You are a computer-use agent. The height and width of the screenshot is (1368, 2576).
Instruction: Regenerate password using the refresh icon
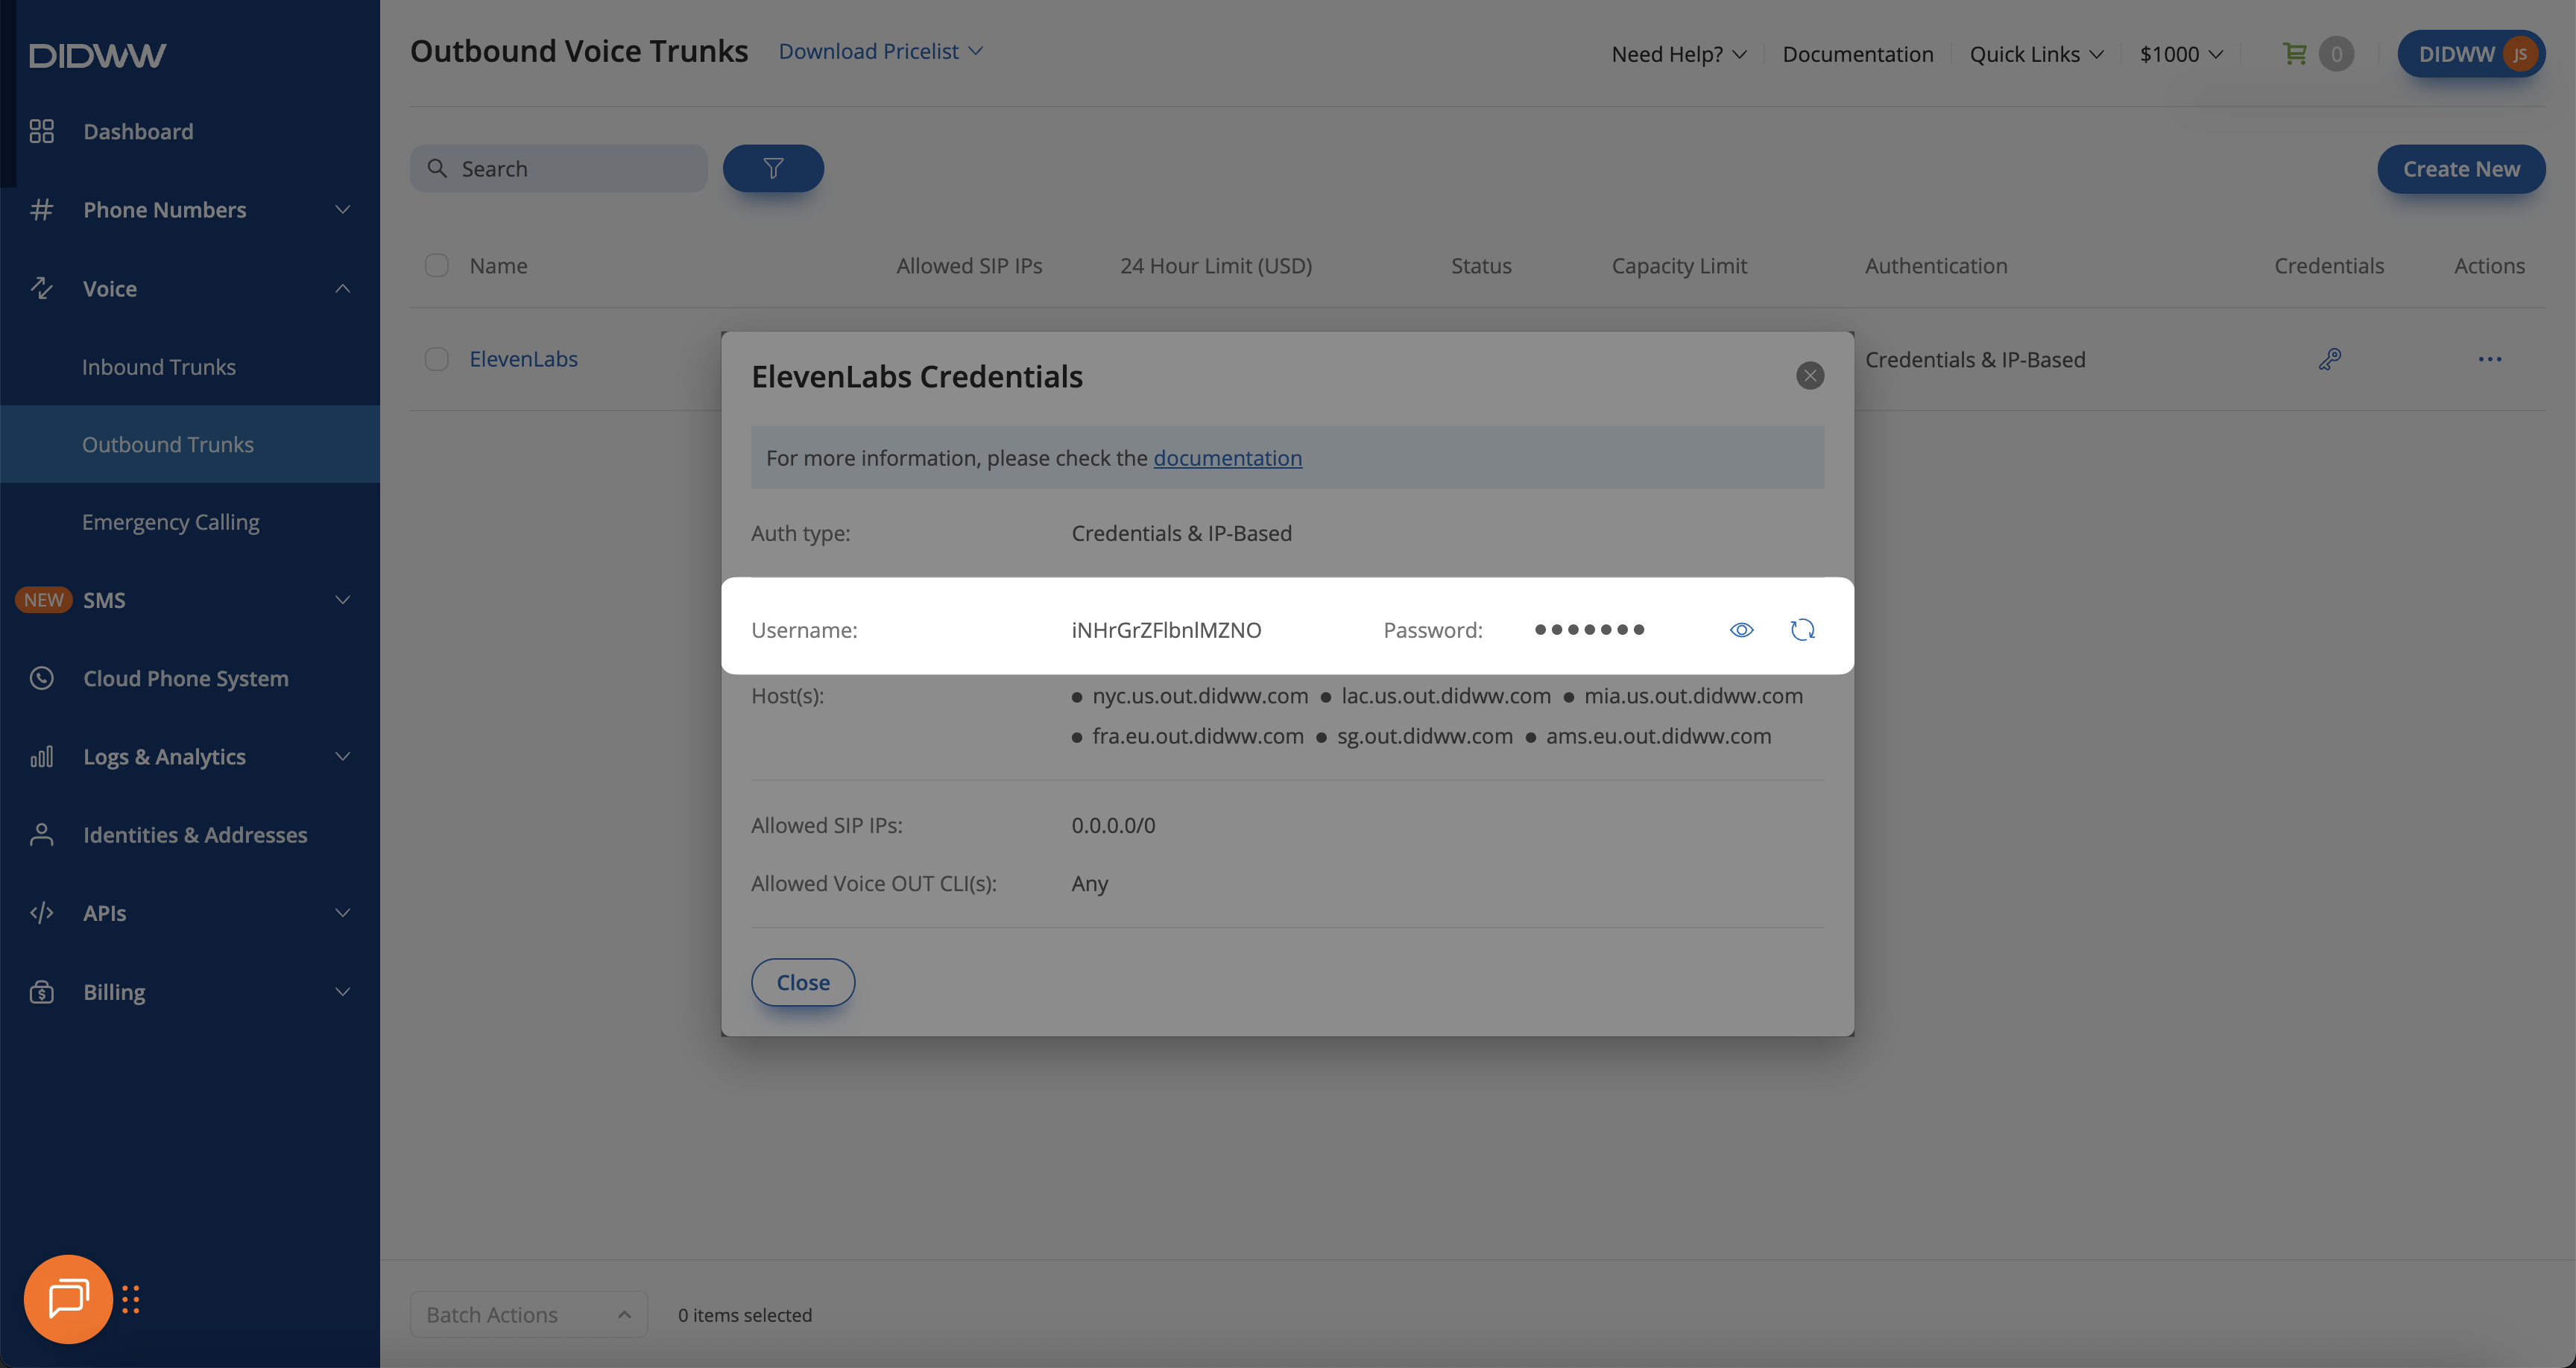point(1802,629)
